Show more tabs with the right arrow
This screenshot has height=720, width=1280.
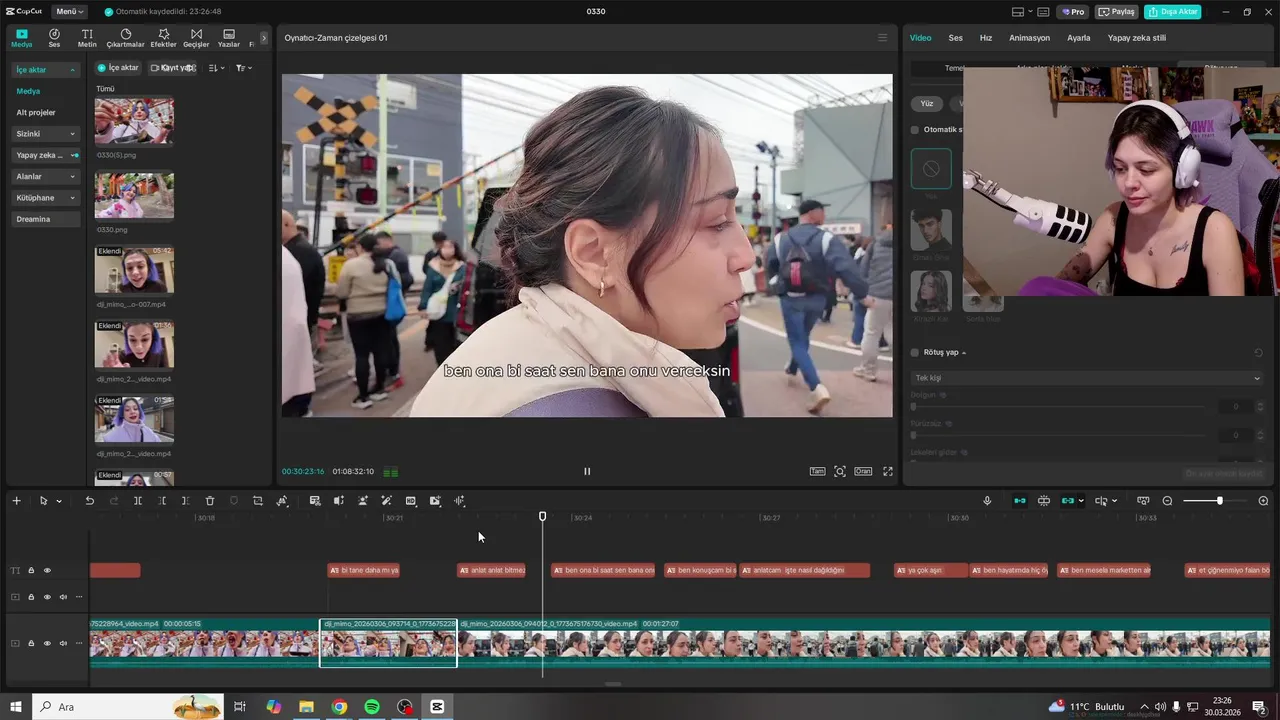(x=264, y=38)
